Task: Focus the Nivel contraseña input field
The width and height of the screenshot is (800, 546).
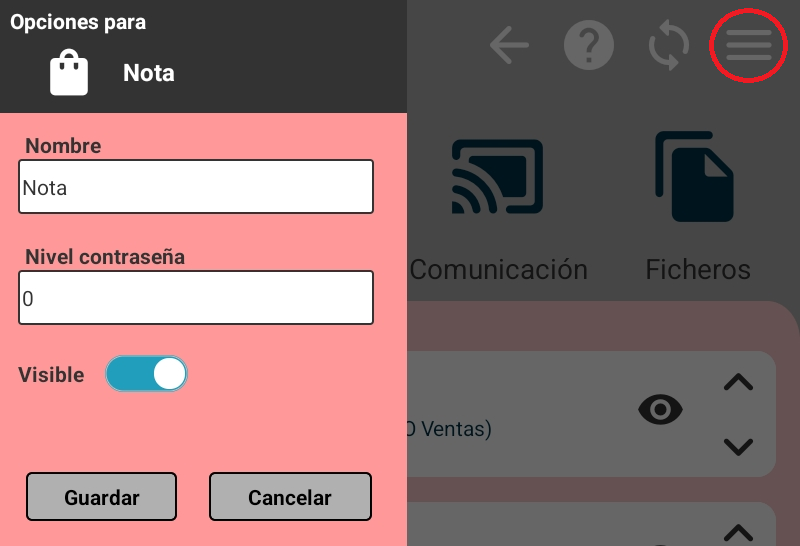Action: pos(196,298)
